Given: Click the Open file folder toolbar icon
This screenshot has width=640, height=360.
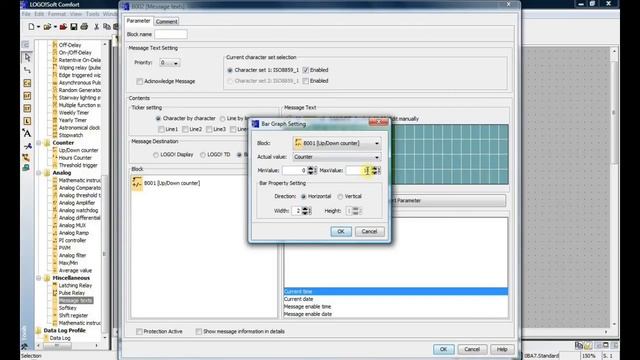Looking at the screenshot, I should tap(47, 27).
